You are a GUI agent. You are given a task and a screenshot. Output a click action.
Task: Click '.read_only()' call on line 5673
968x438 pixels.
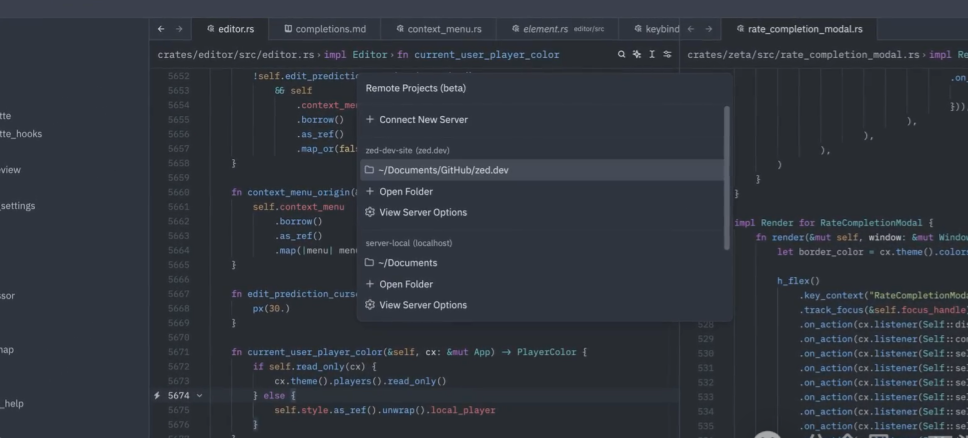pyautogui.click(x=415, y=381)
